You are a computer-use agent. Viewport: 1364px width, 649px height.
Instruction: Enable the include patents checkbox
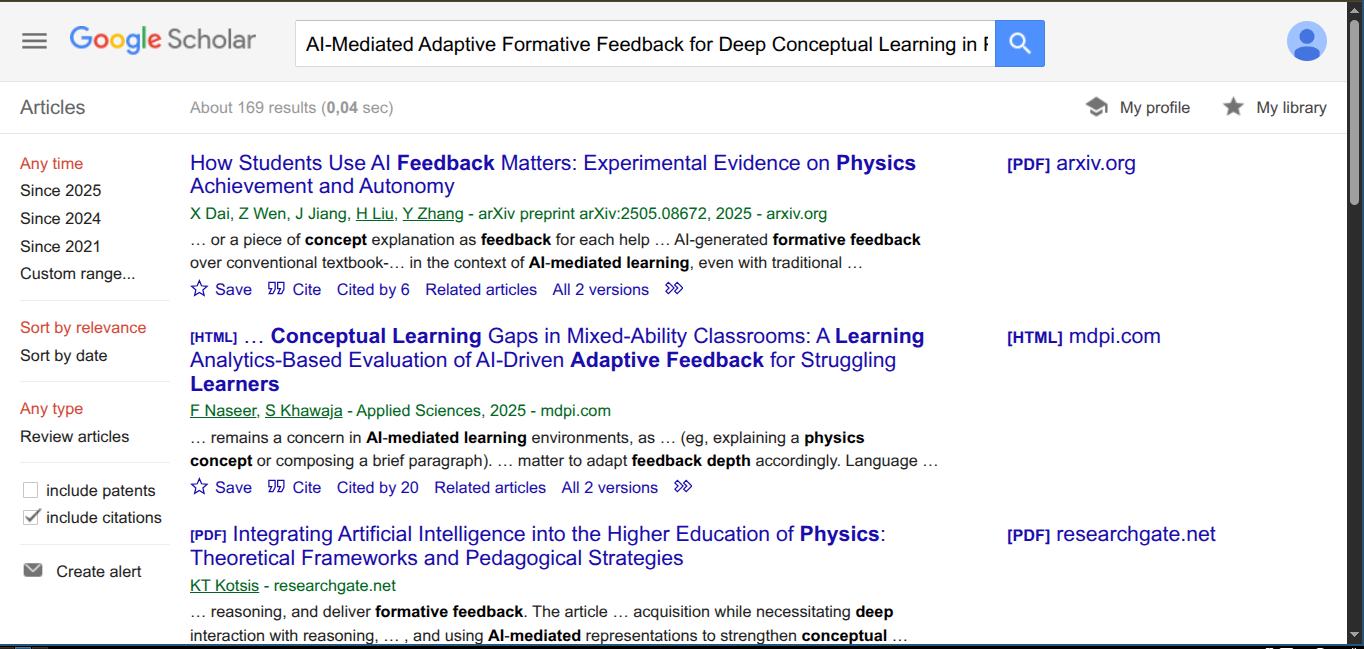pos(31,490)
